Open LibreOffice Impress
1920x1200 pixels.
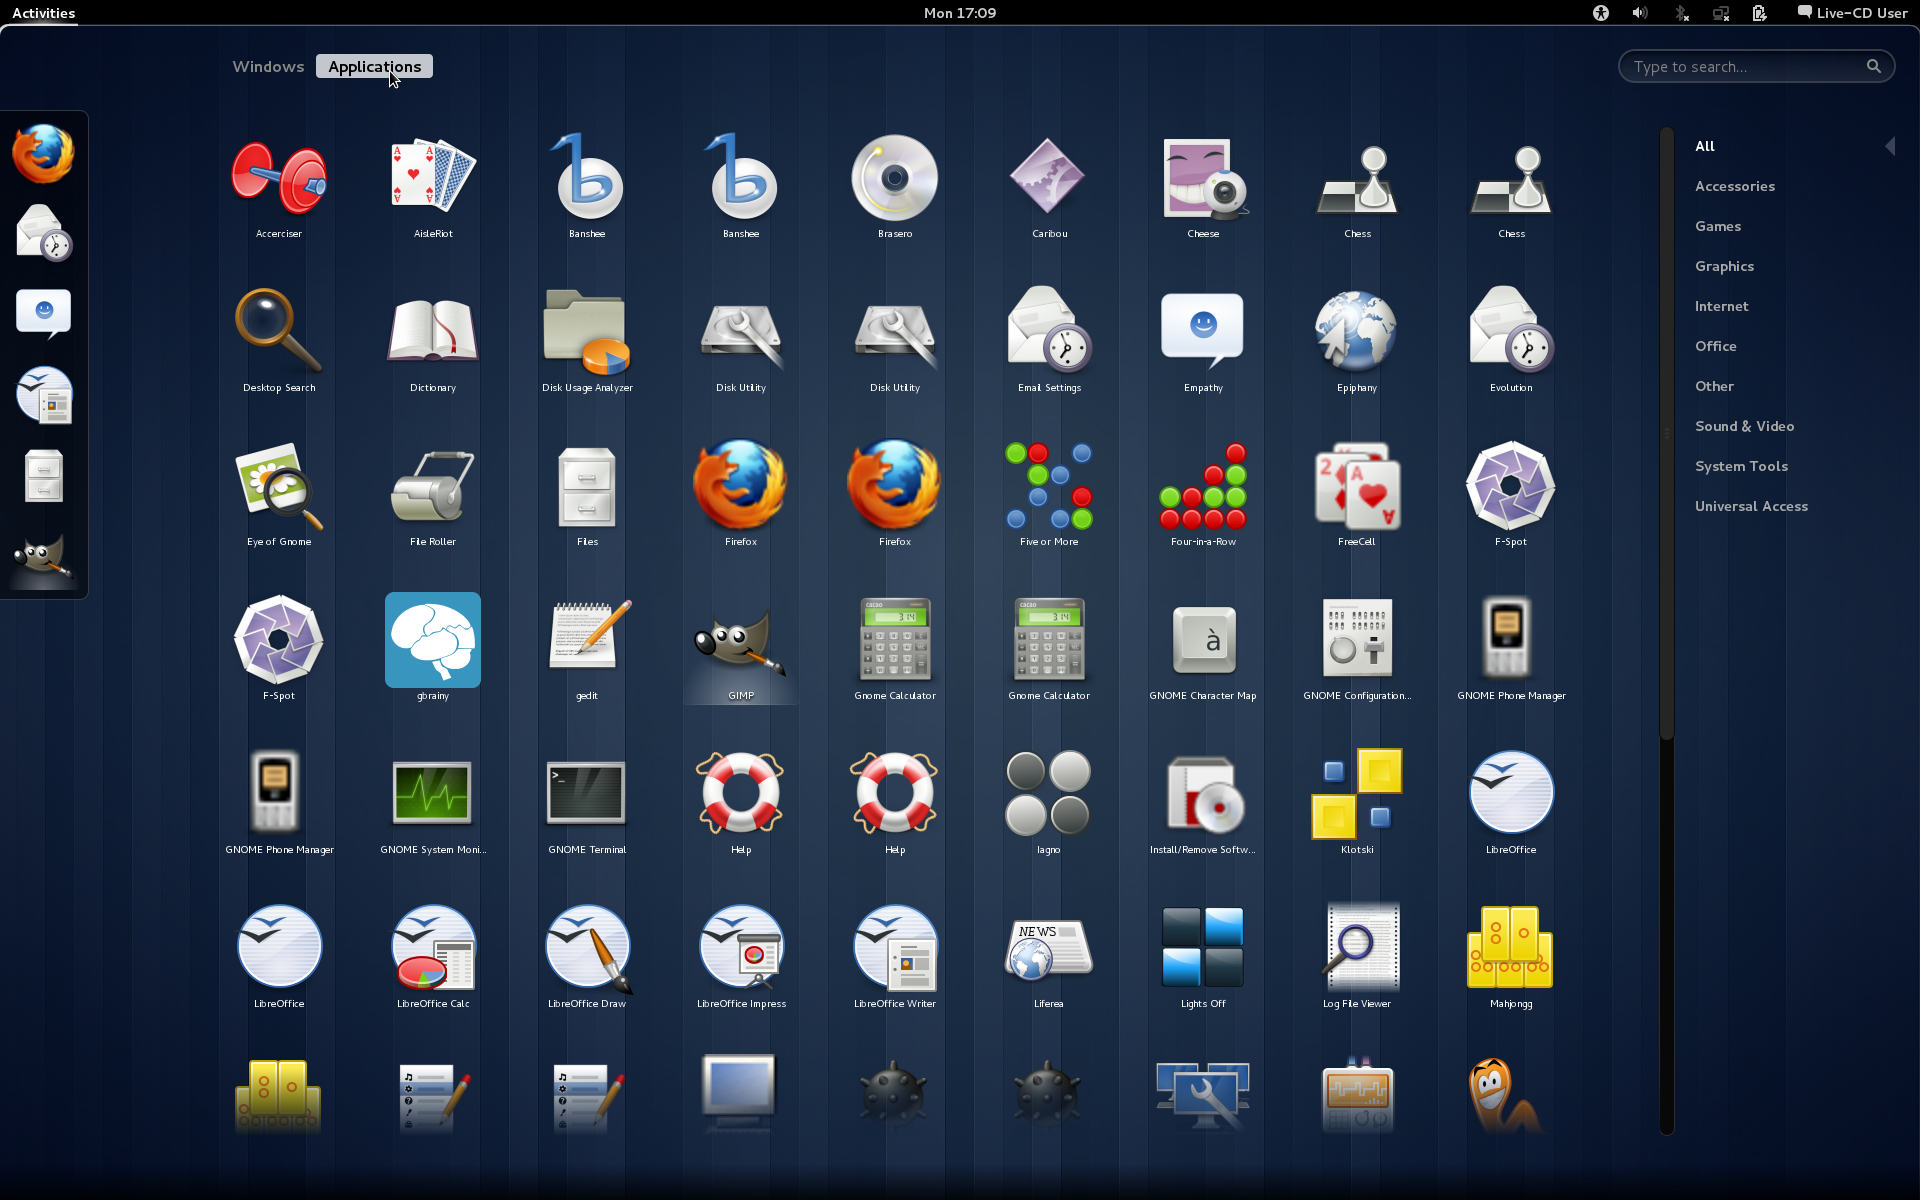tap(741, 958)
